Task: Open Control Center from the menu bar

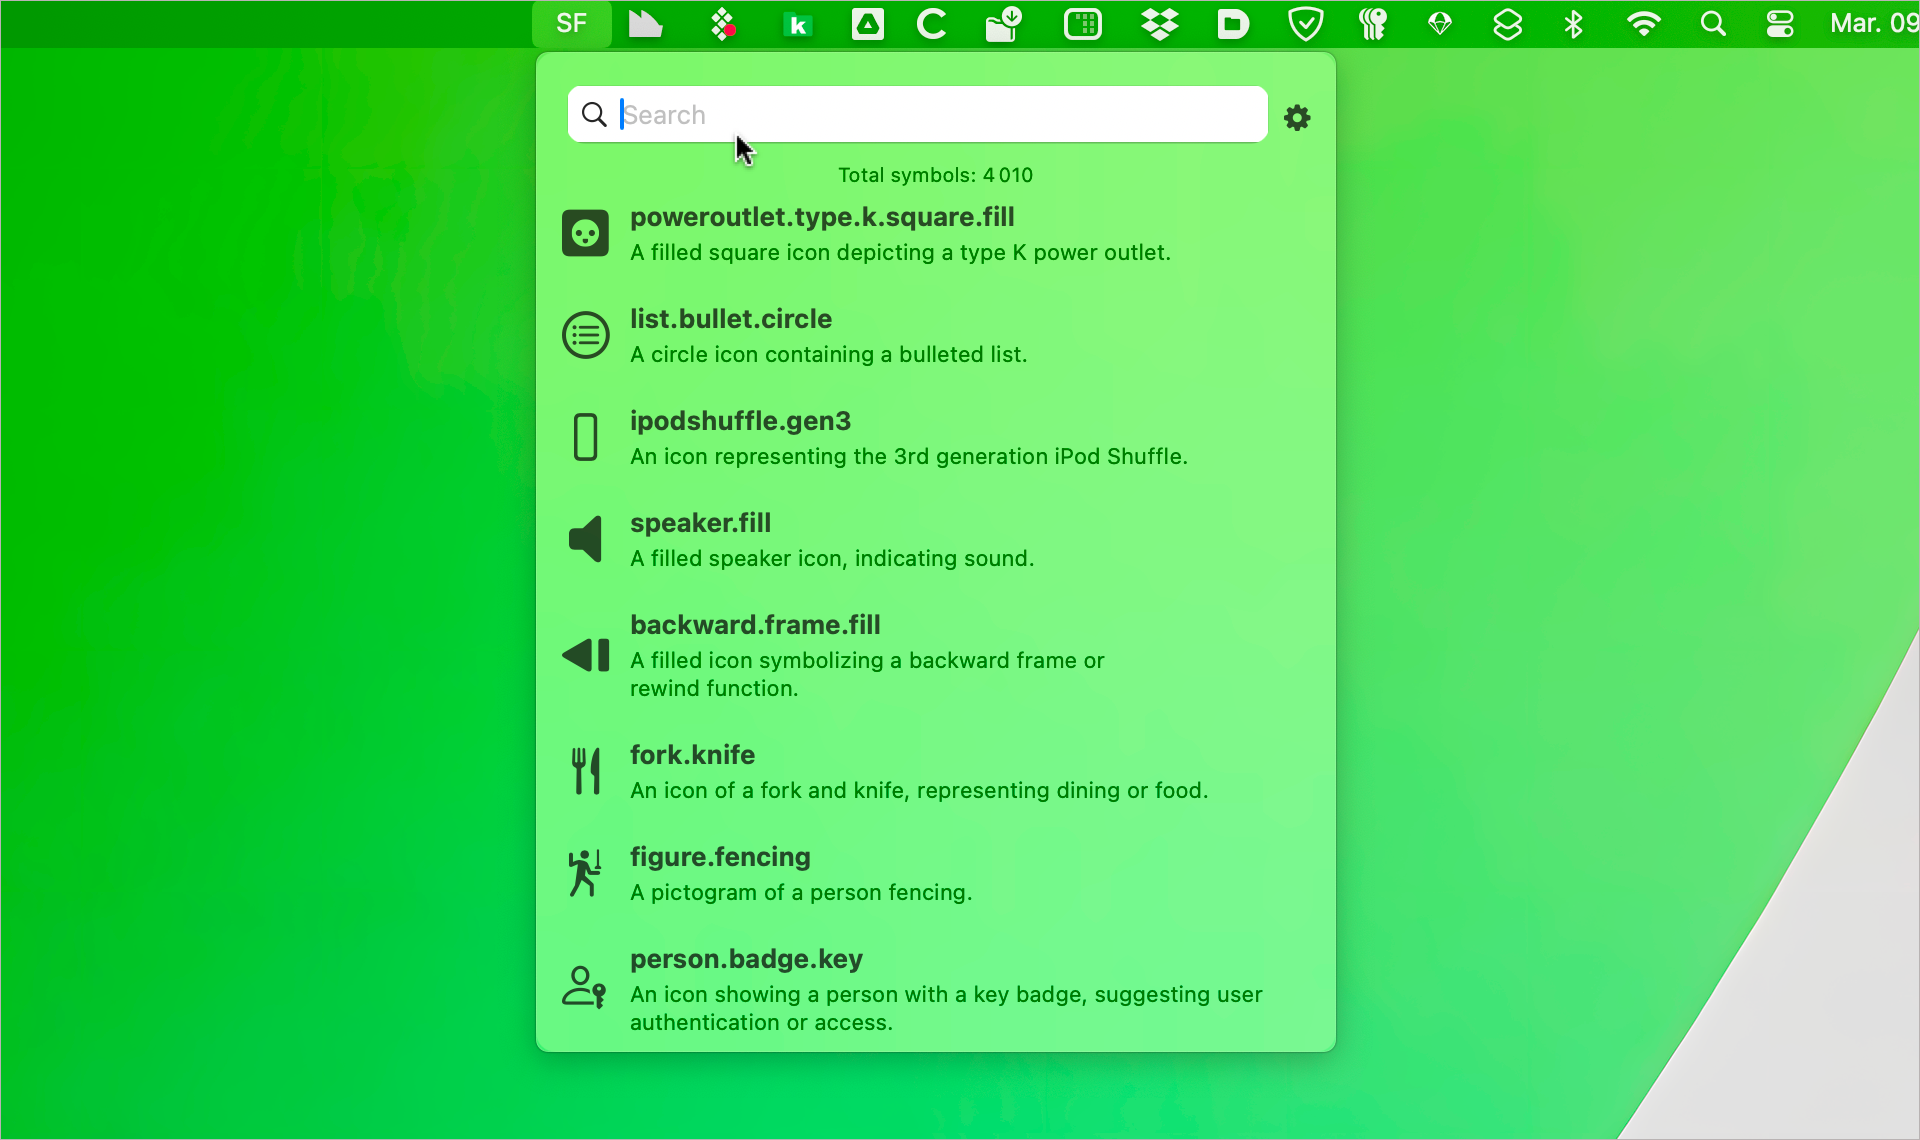Action: click(1780, 24)
